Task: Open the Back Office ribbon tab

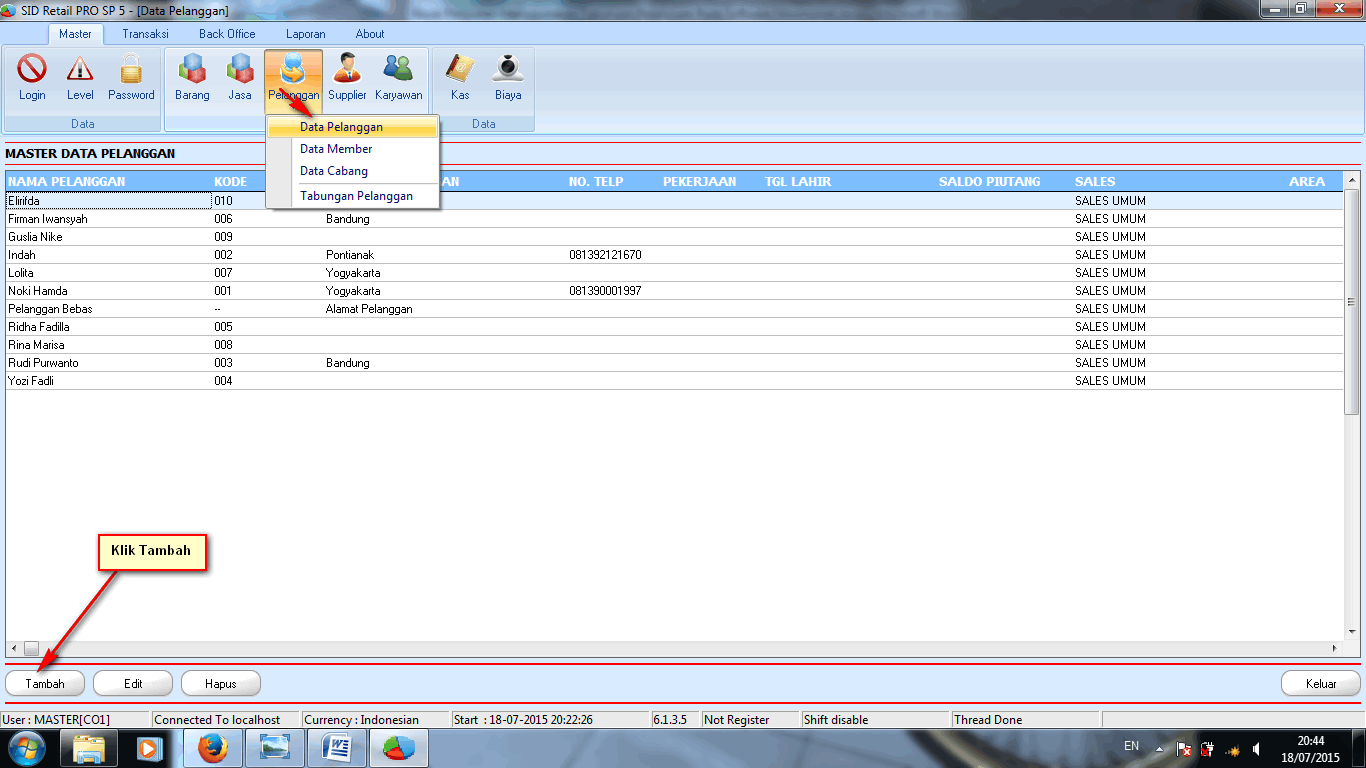Action: (227, 34)
